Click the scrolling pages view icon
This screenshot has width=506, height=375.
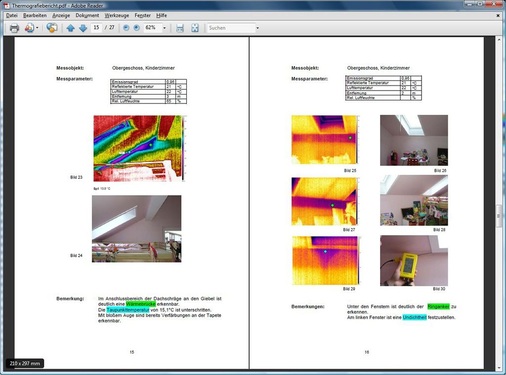coord(180,28)
